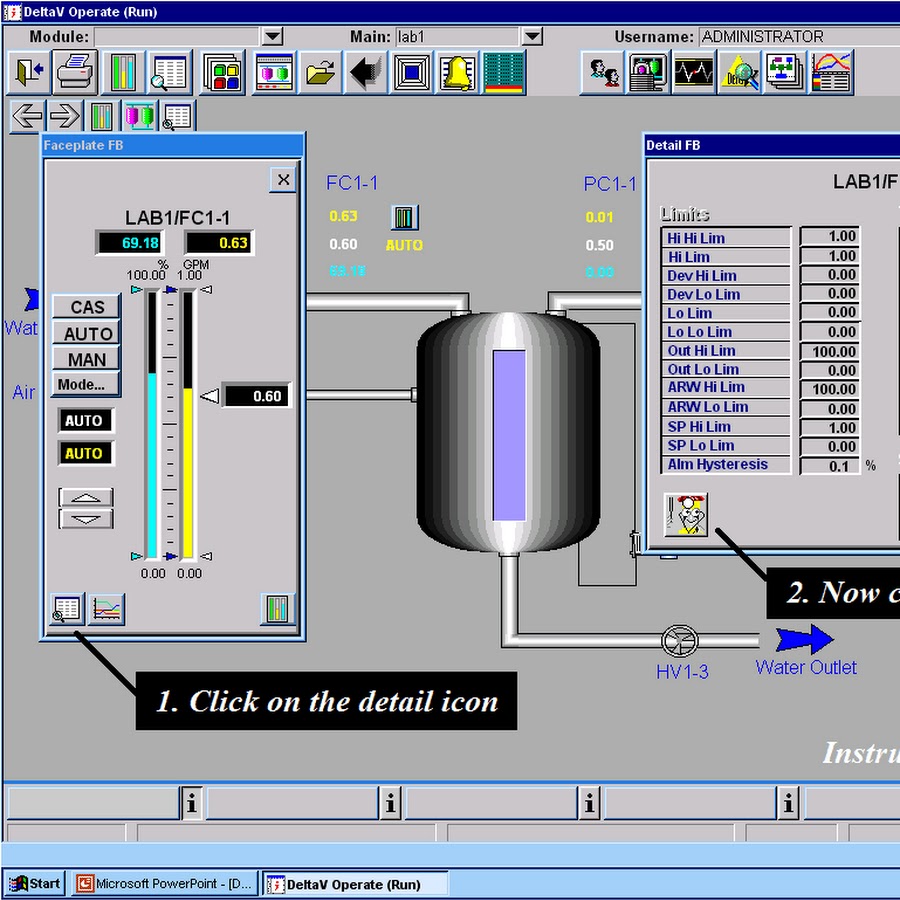Click the black back-arrow previous display icon

pos(366,72)
